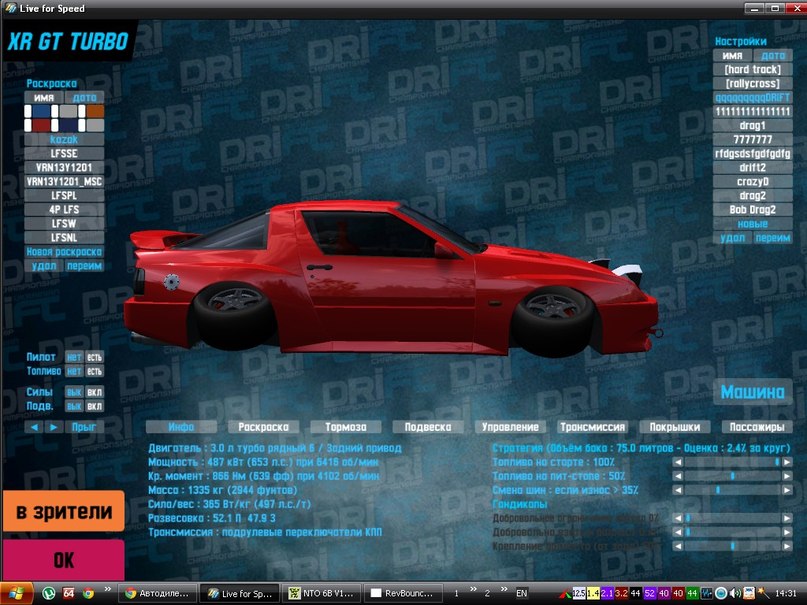Turn Подв. to вкл
This screenshot has height=605, width=807.
(x=94, y=406)
